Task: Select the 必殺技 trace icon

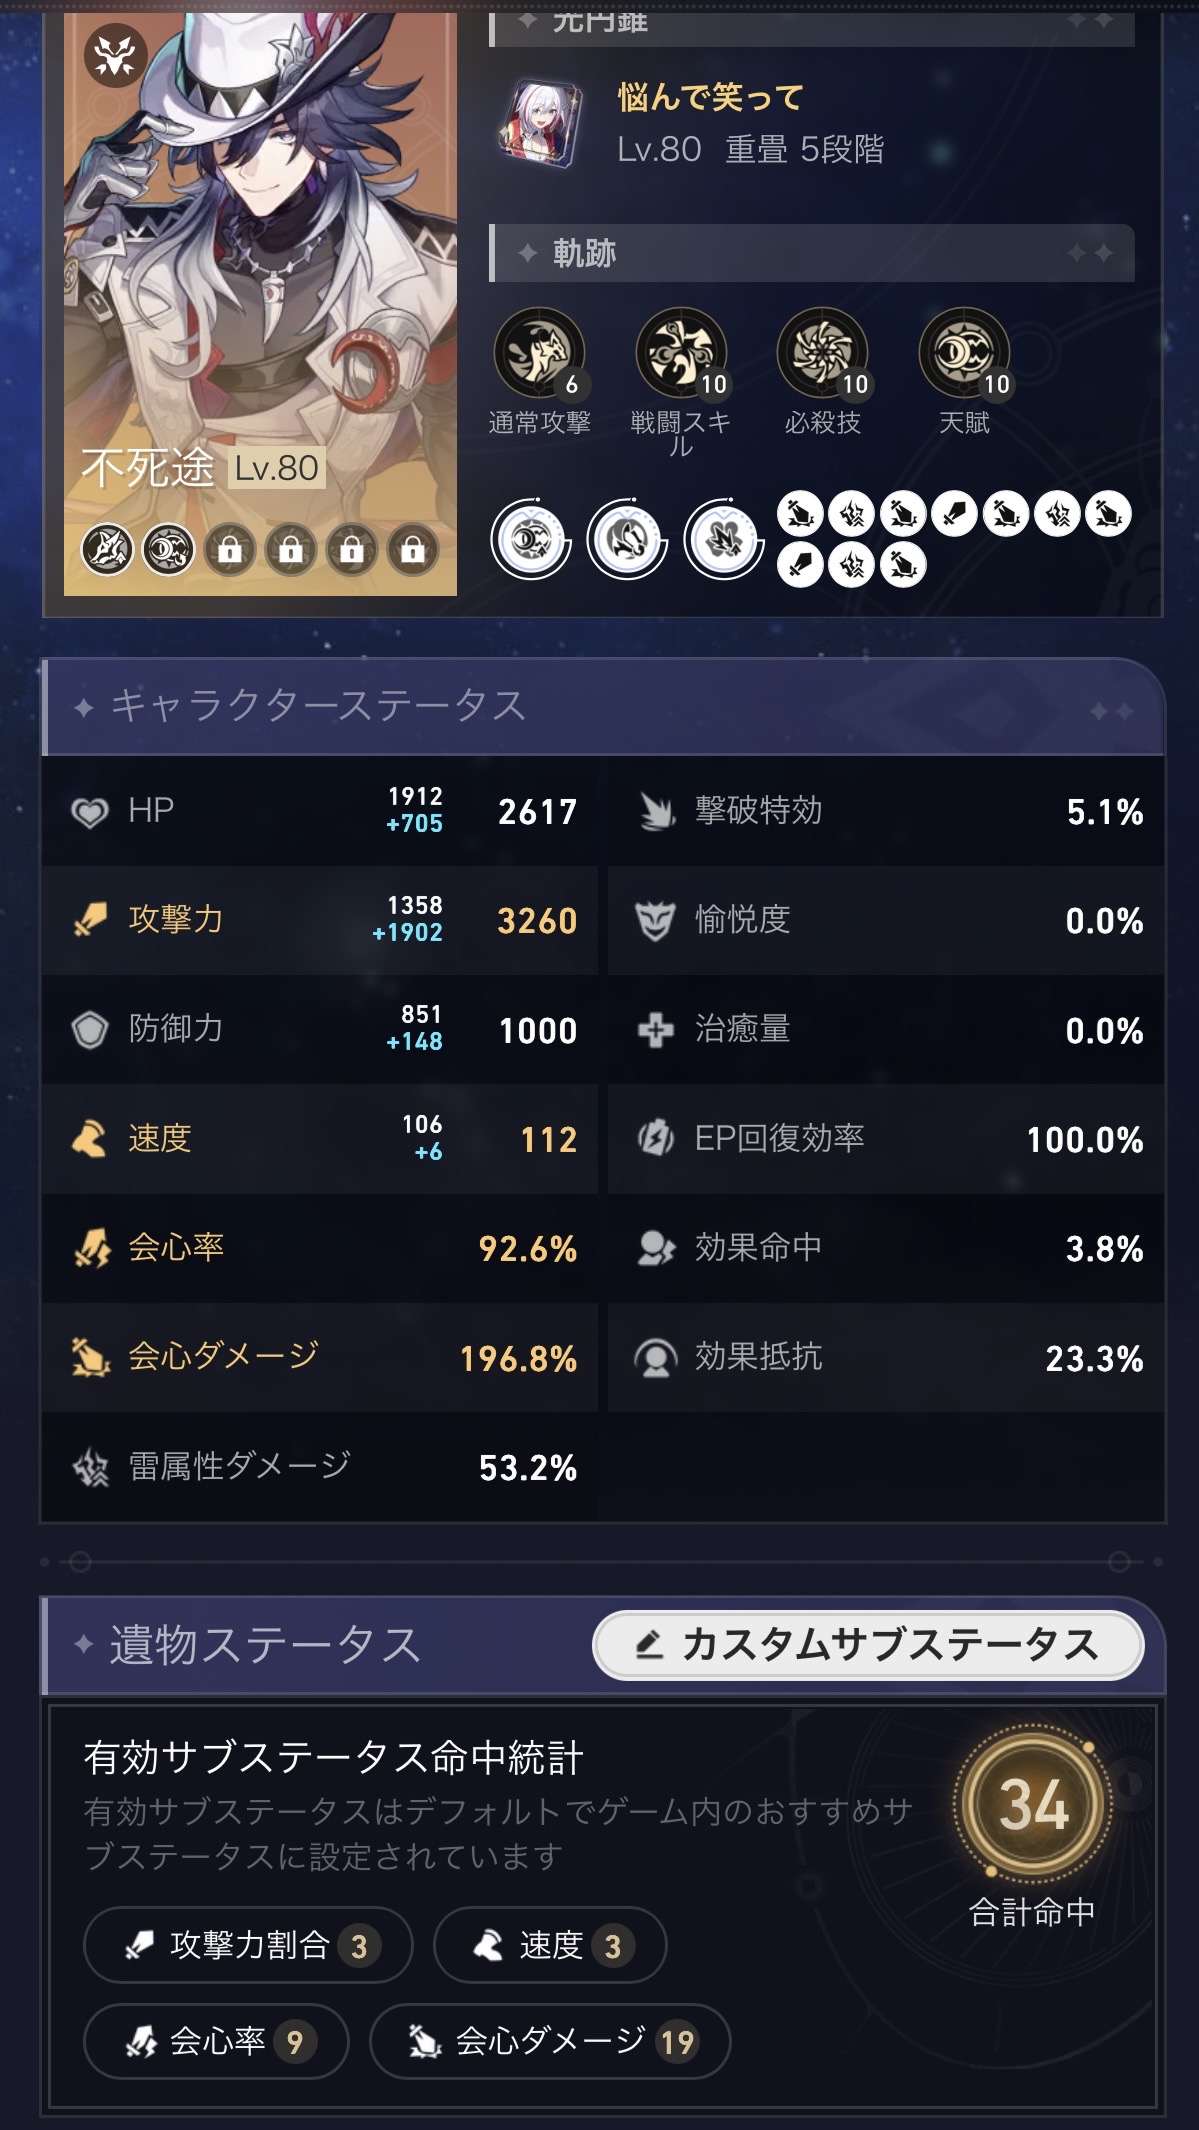Action: pos(823,353)
